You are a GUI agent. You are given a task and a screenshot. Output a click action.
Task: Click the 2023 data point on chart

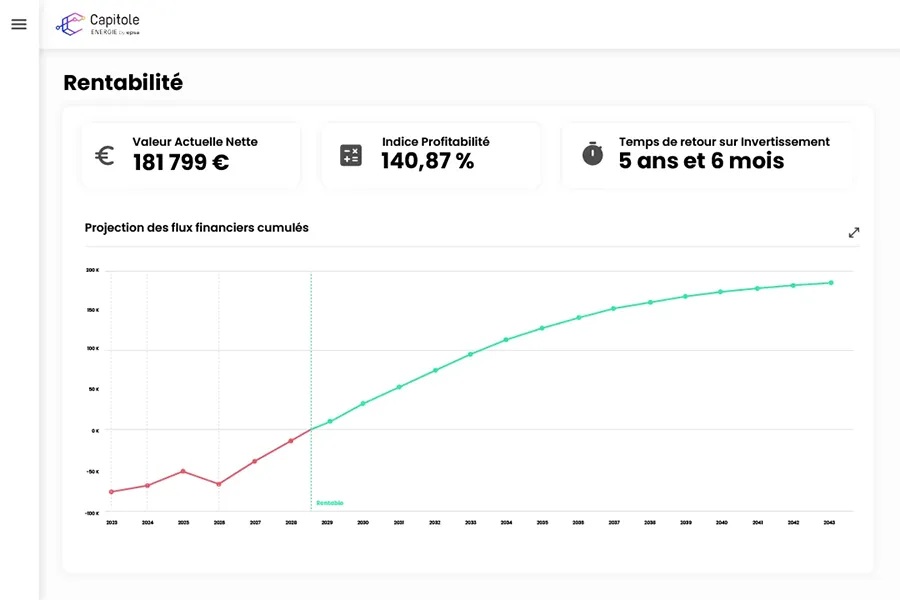111,492
